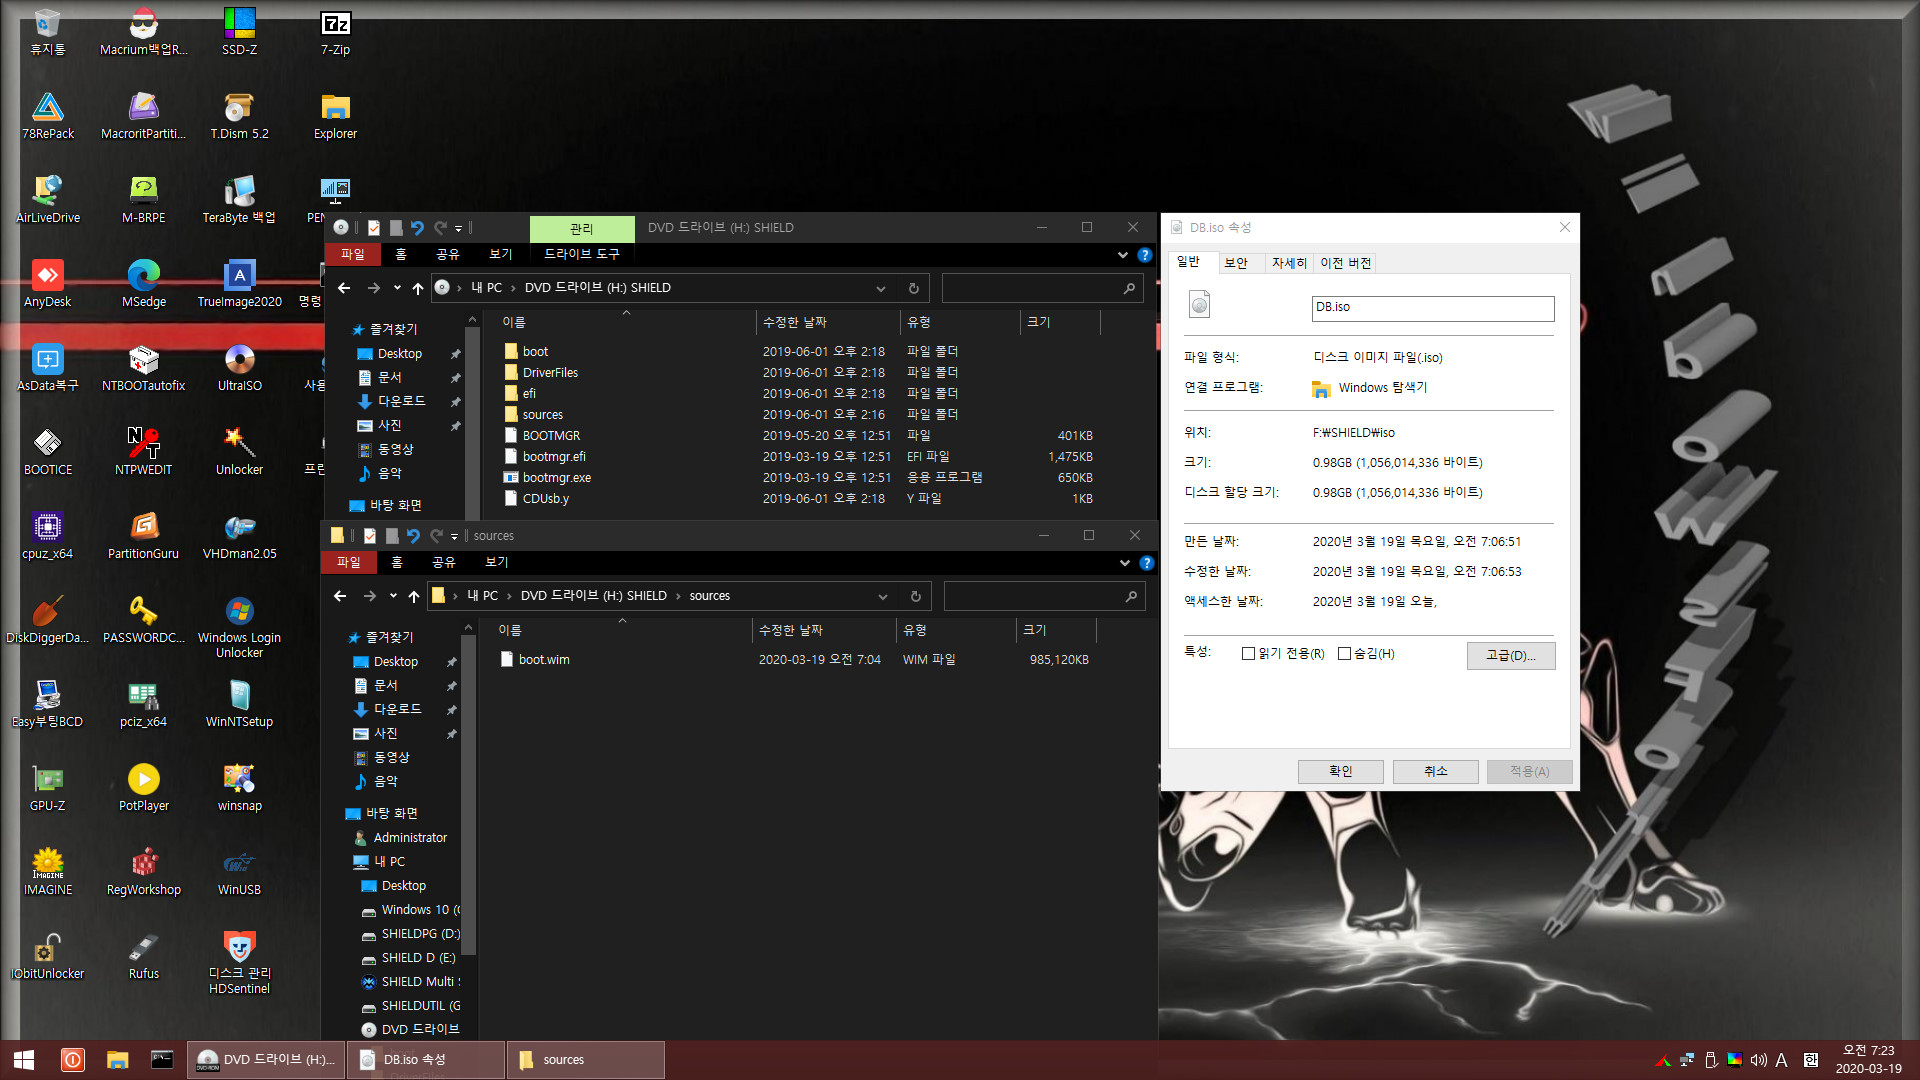Open AnyDesk from the desktop
The height and width of the screenshot is (1080, 1920).
[48, 284]
